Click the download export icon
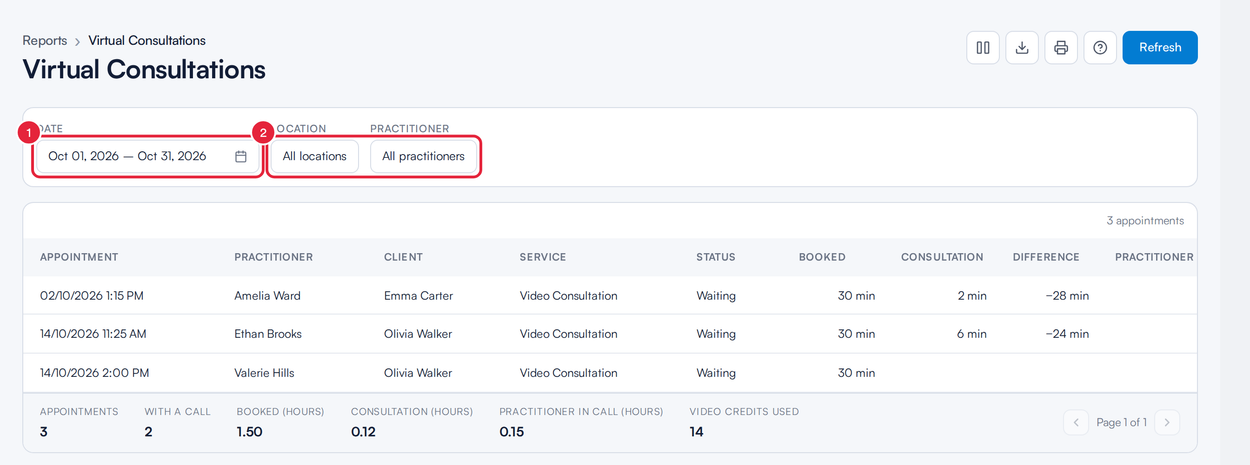Screen dimensions: 1250x465 1022,47
